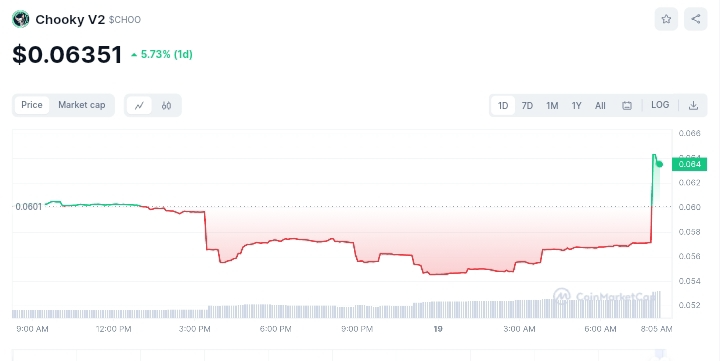Toggle LOG scale on chart
Image resolution: width=720 pixels, height=361 pixels.
tap(660, 105)
